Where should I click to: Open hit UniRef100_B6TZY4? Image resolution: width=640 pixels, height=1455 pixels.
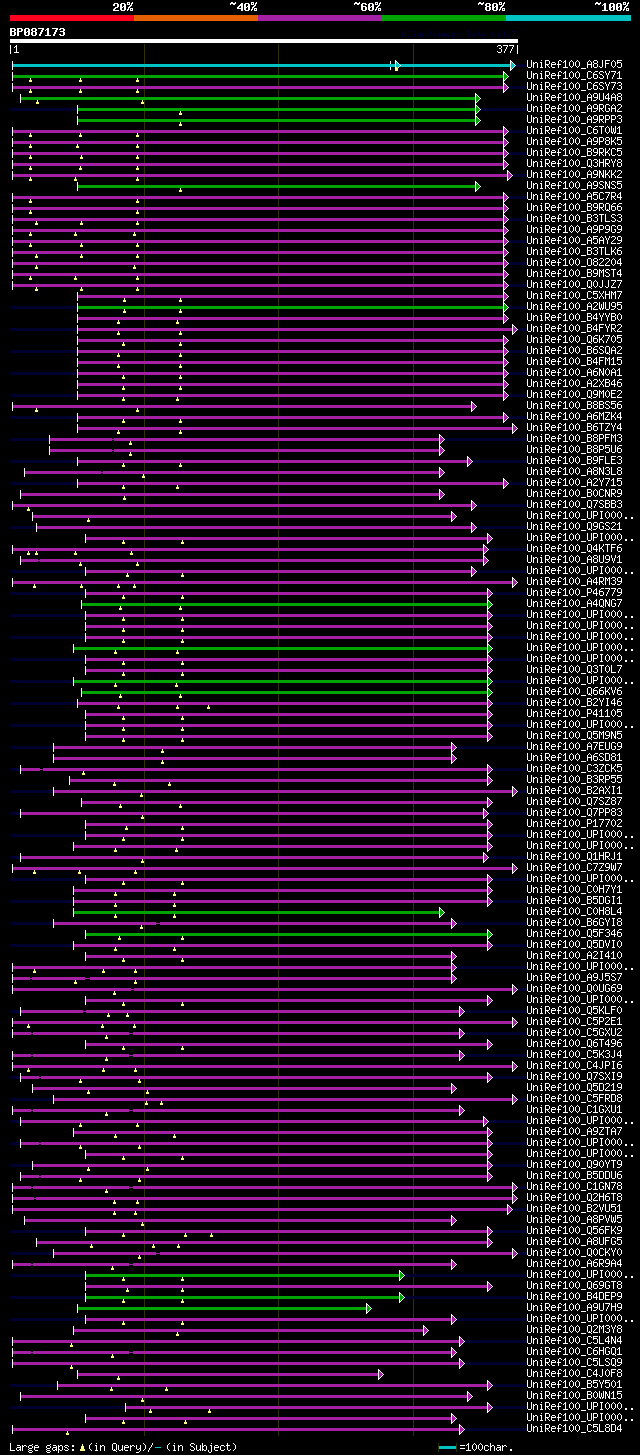coord(574,428)
